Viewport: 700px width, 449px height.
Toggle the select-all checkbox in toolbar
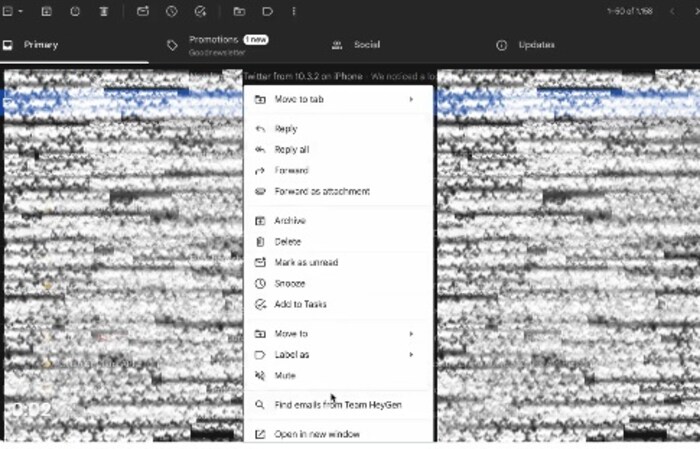[8, 11]
